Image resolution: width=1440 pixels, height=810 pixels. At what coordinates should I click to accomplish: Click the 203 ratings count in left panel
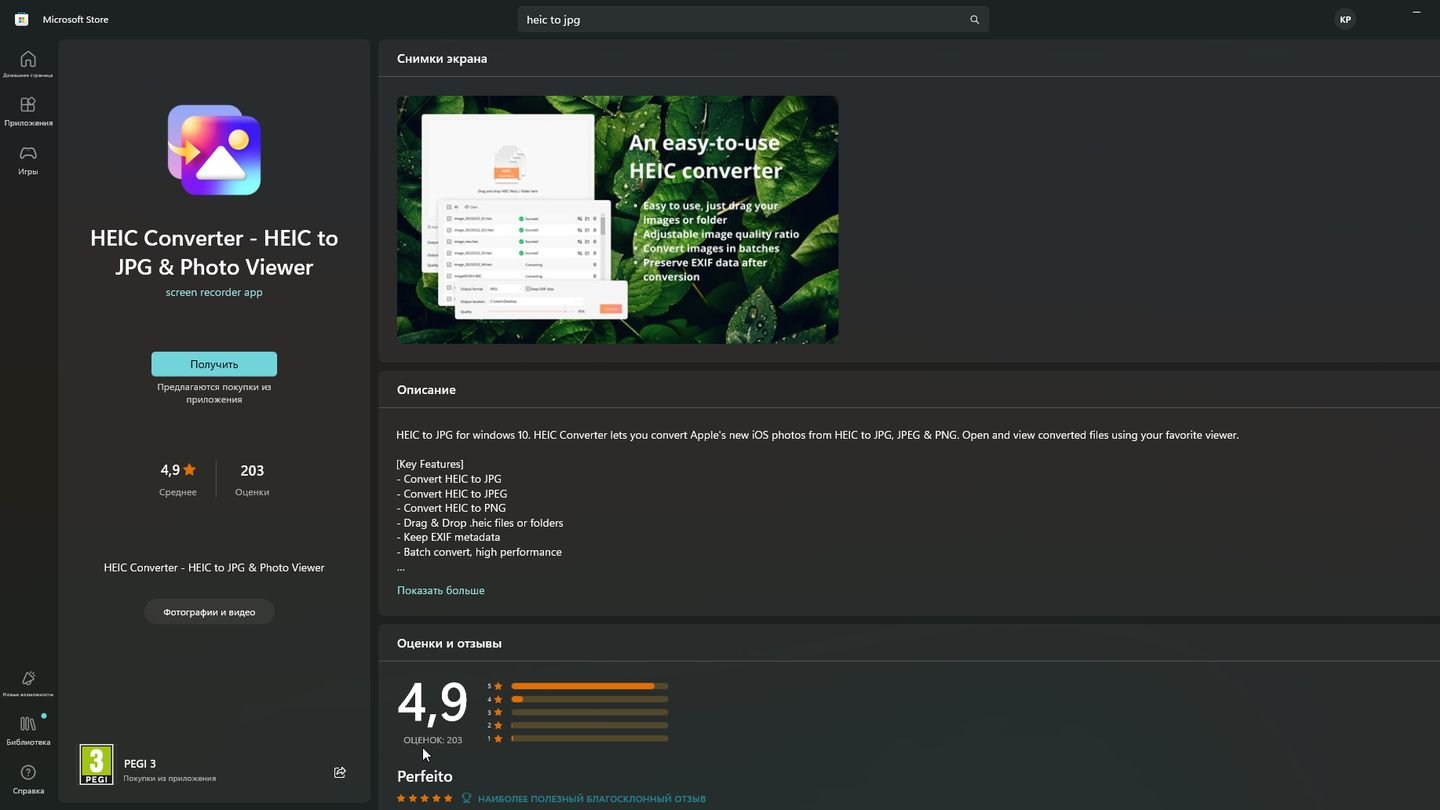[x=252, y=470]
